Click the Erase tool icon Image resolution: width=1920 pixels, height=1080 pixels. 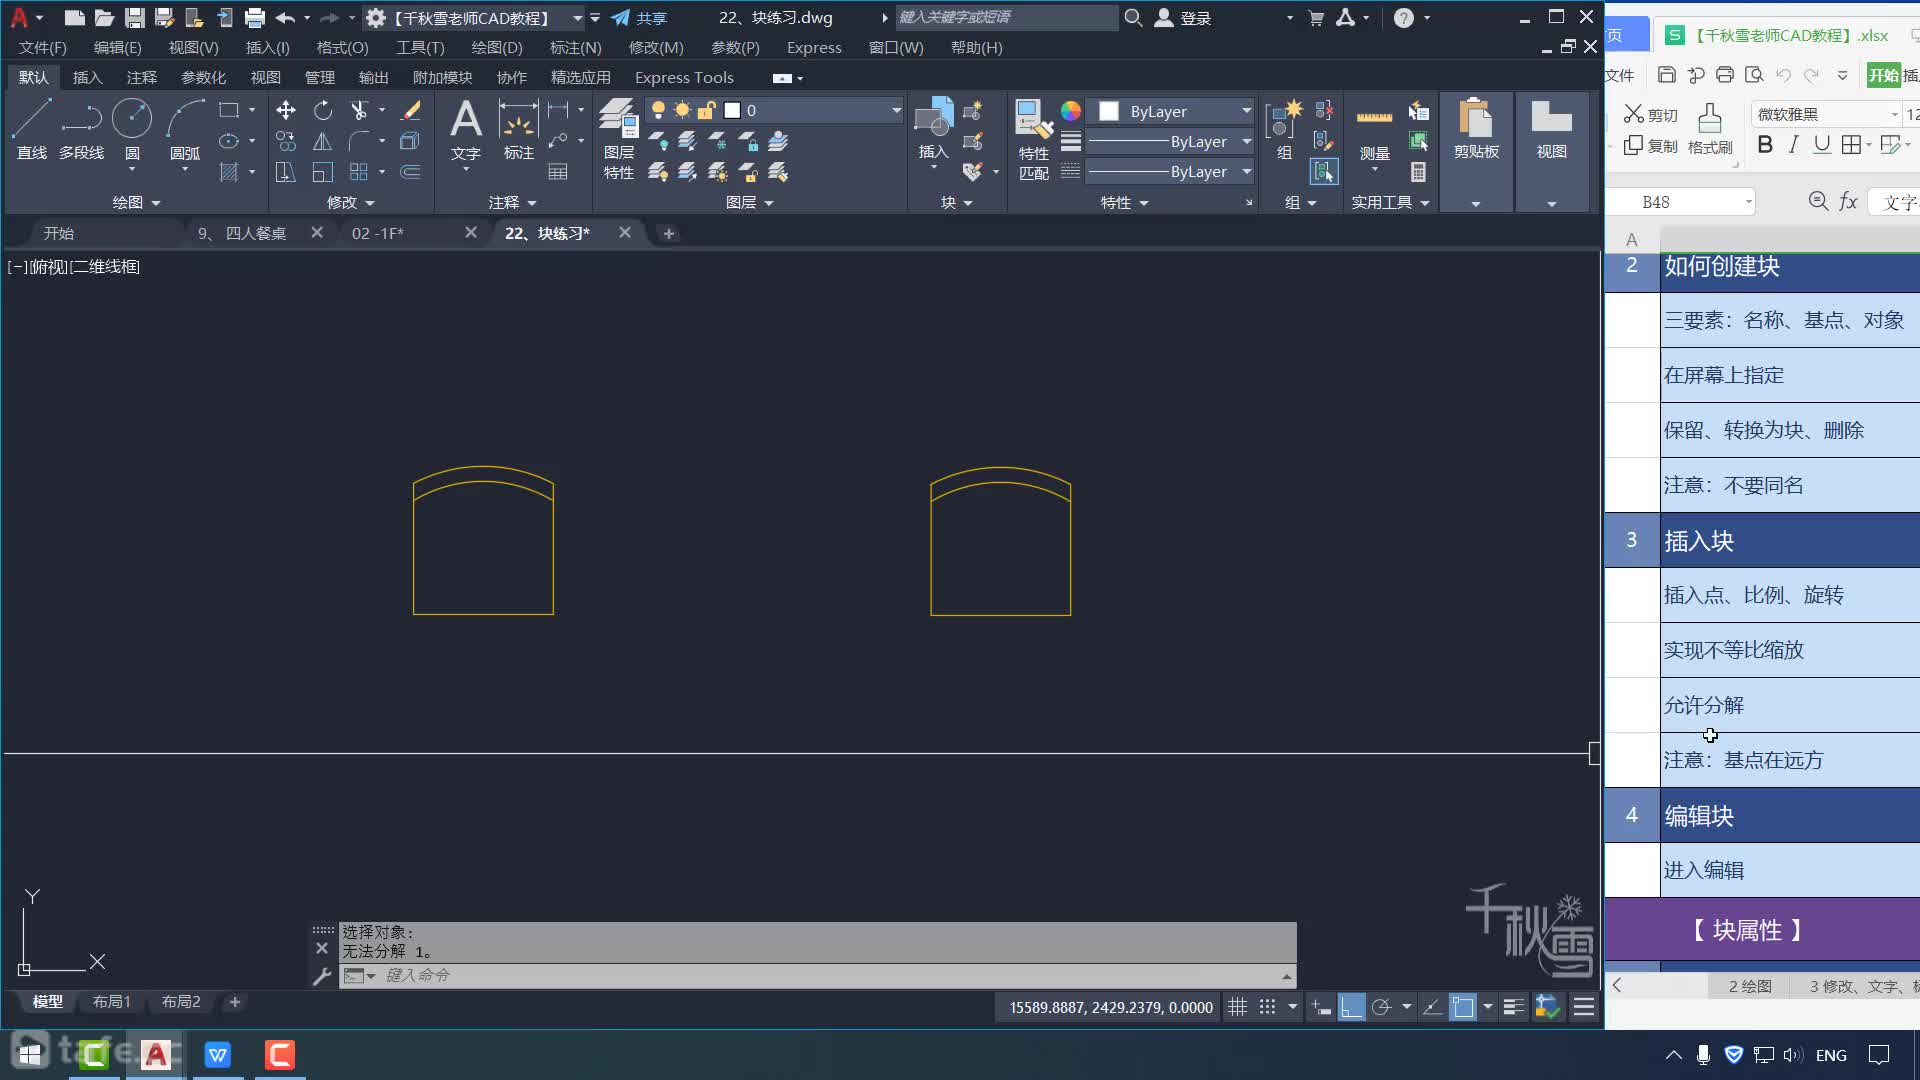(x=410, y=110)
